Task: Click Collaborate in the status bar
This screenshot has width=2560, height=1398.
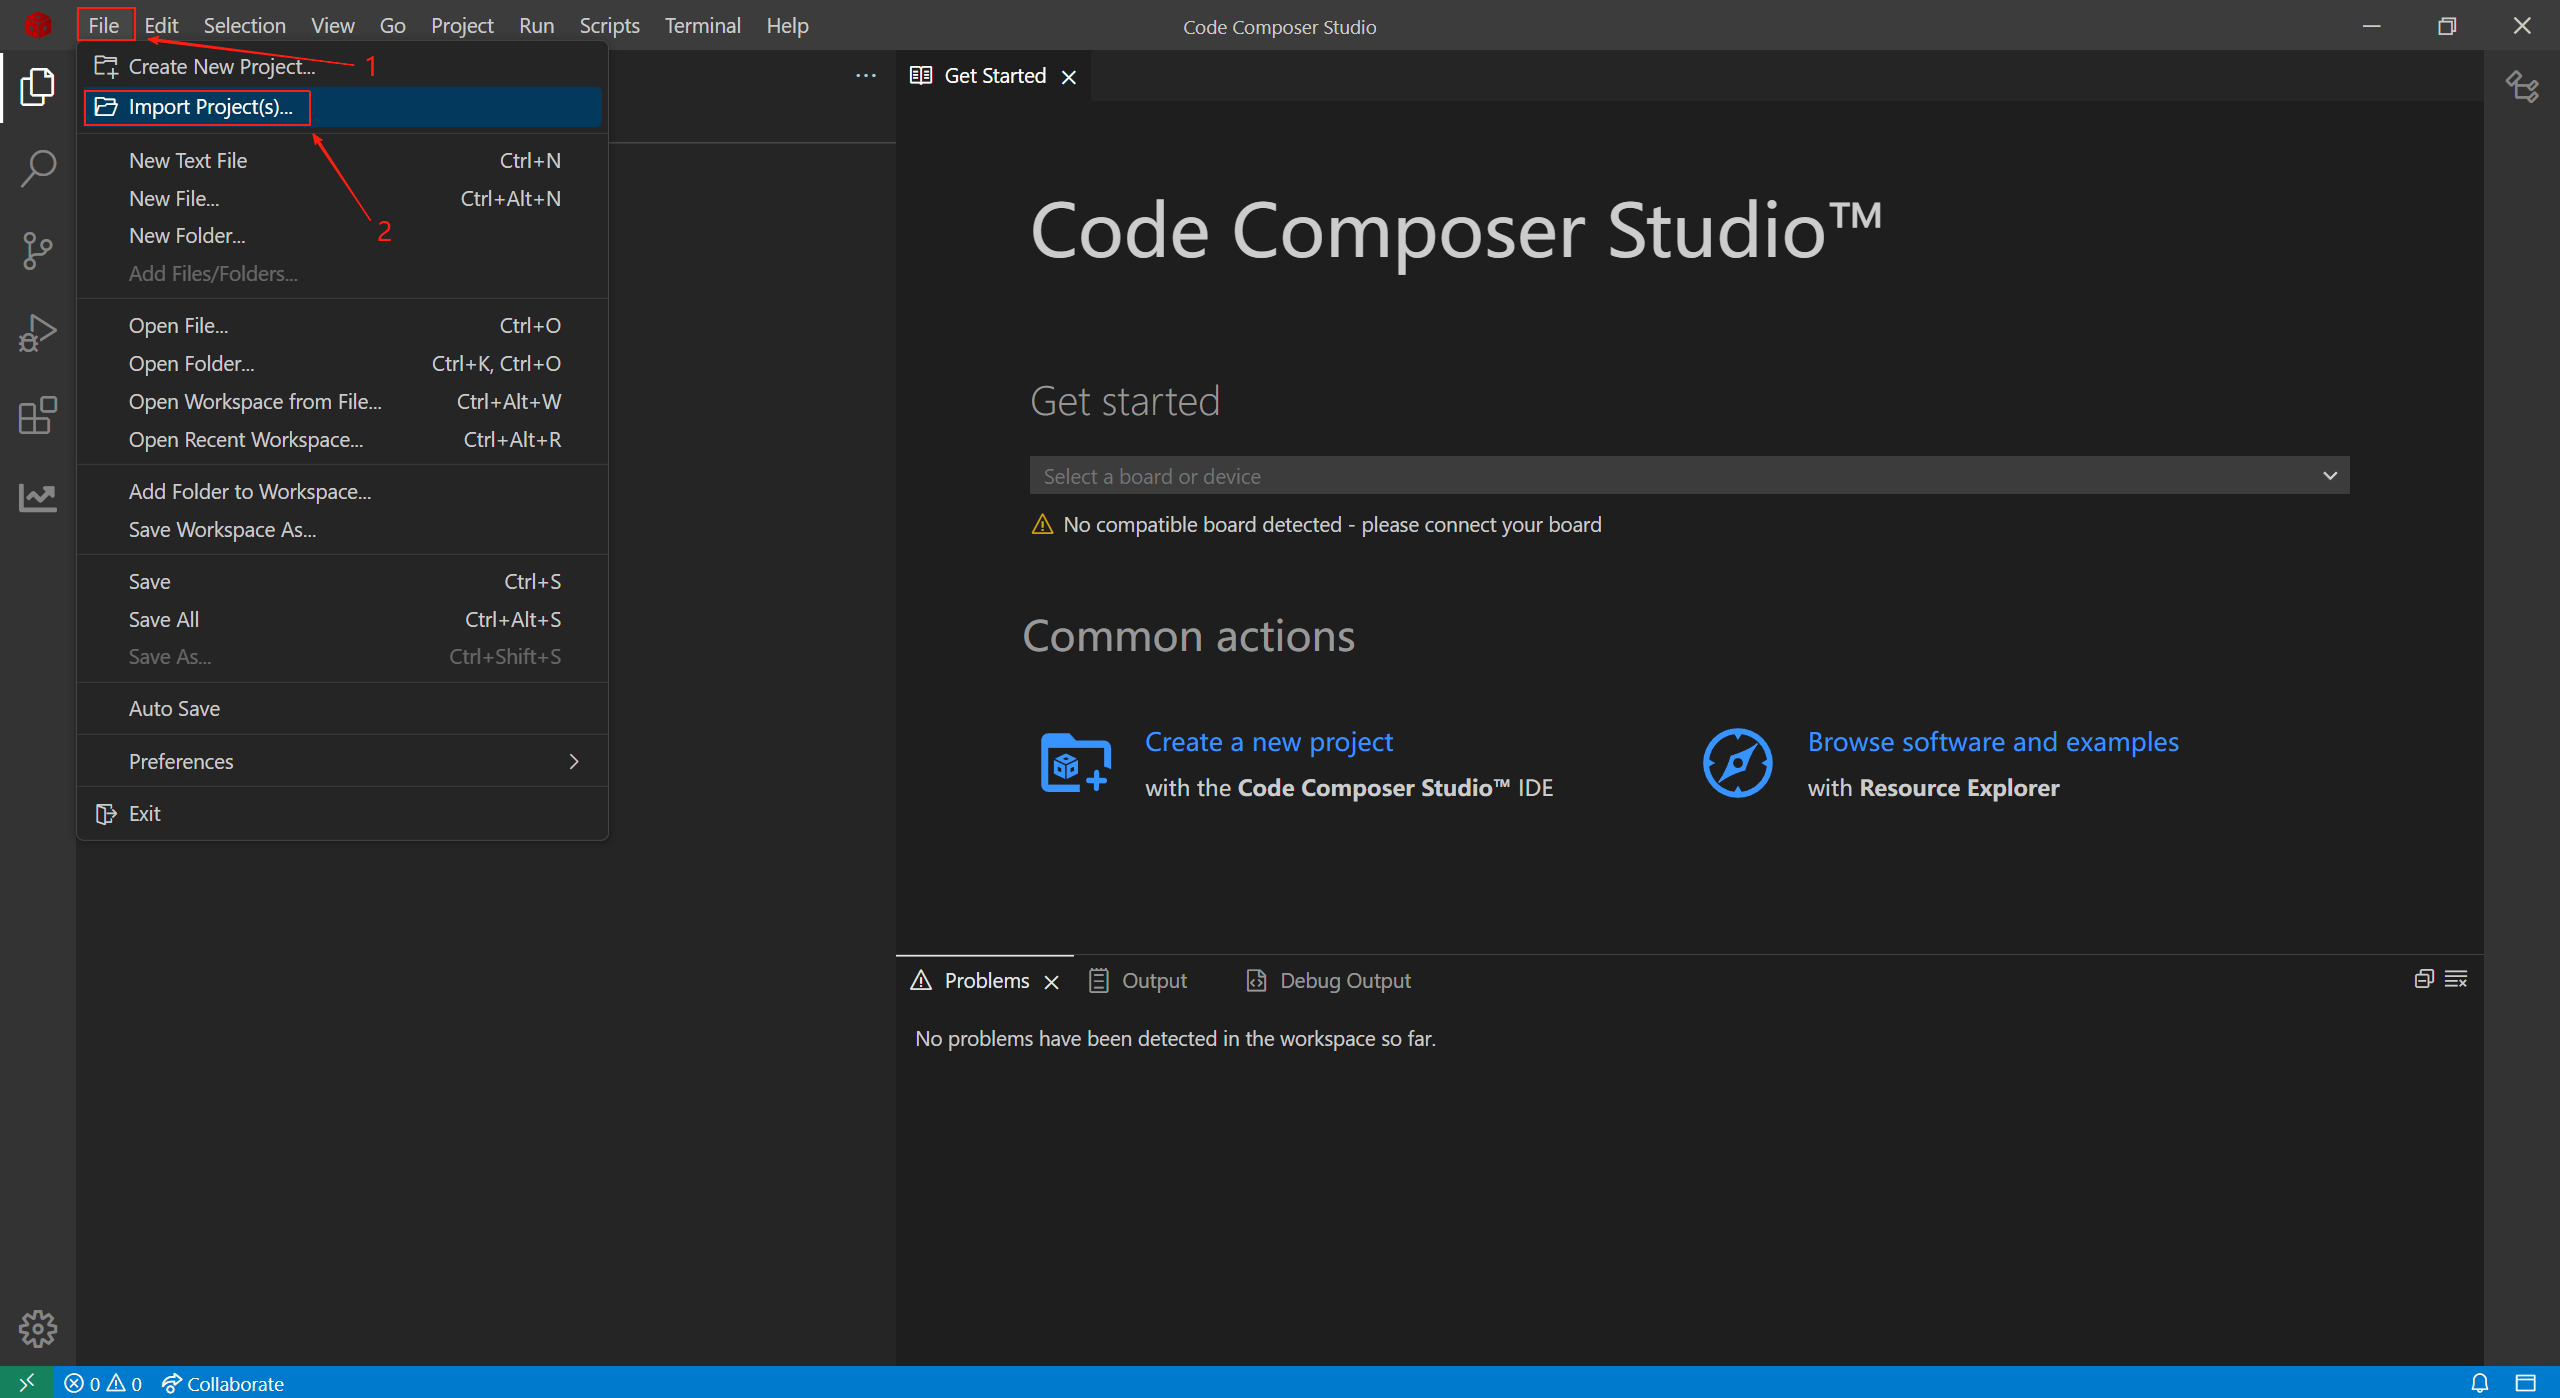Action: tap(222, 1383)
